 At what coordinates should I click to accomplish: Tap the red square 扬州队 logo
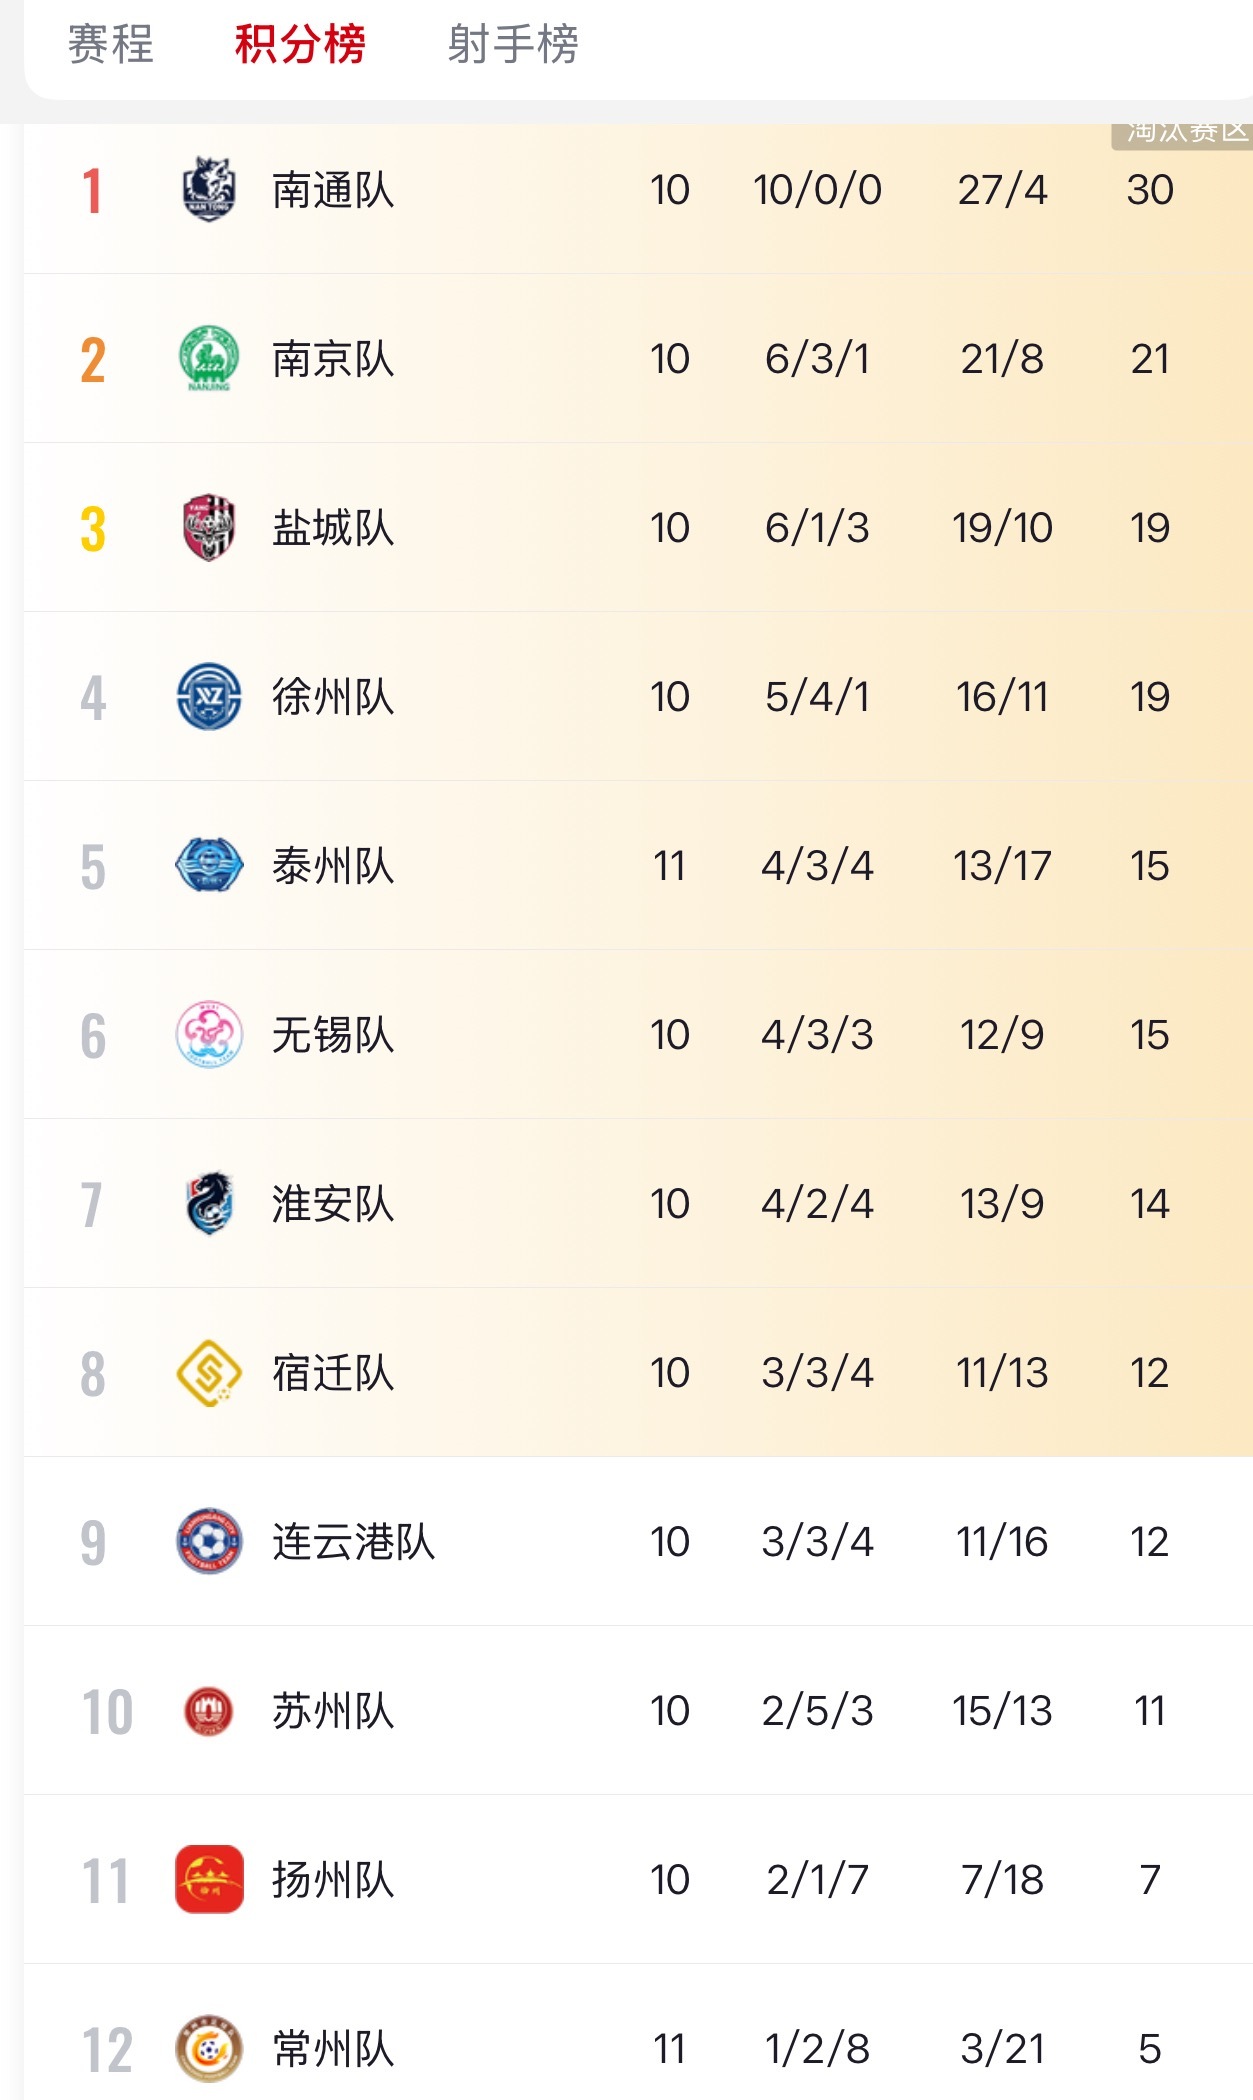[209, 1879]
